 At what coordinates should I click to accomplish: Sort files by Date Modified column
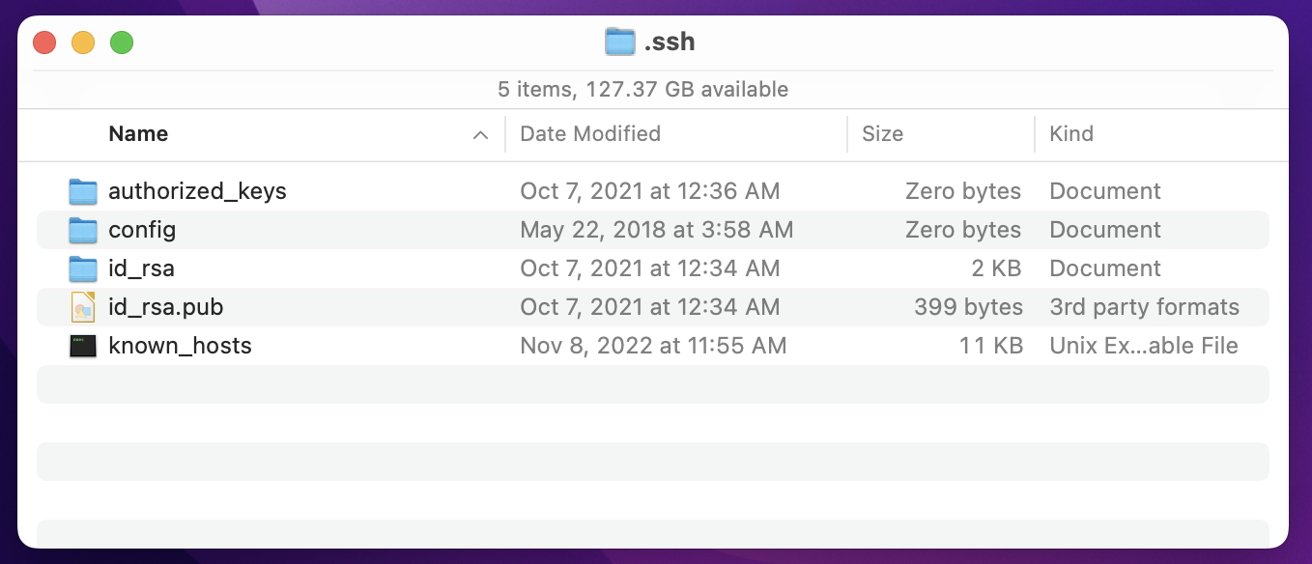[590, 134]
